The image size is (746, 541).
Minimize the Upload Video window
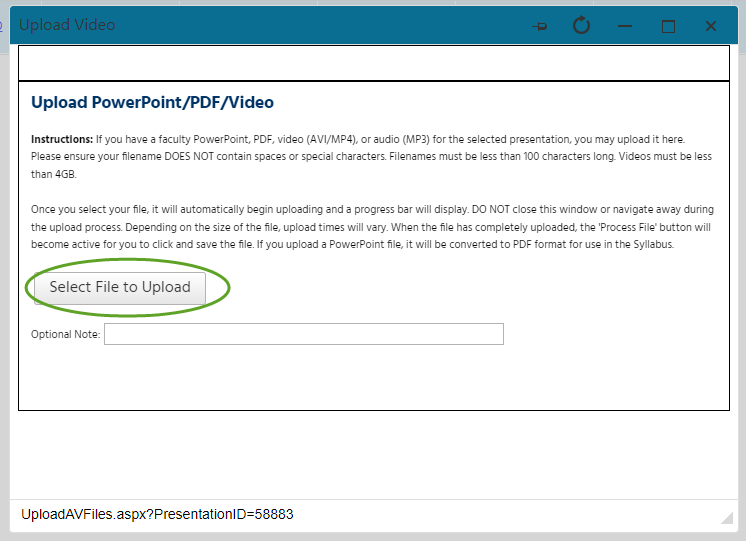[x=625, y=26]
